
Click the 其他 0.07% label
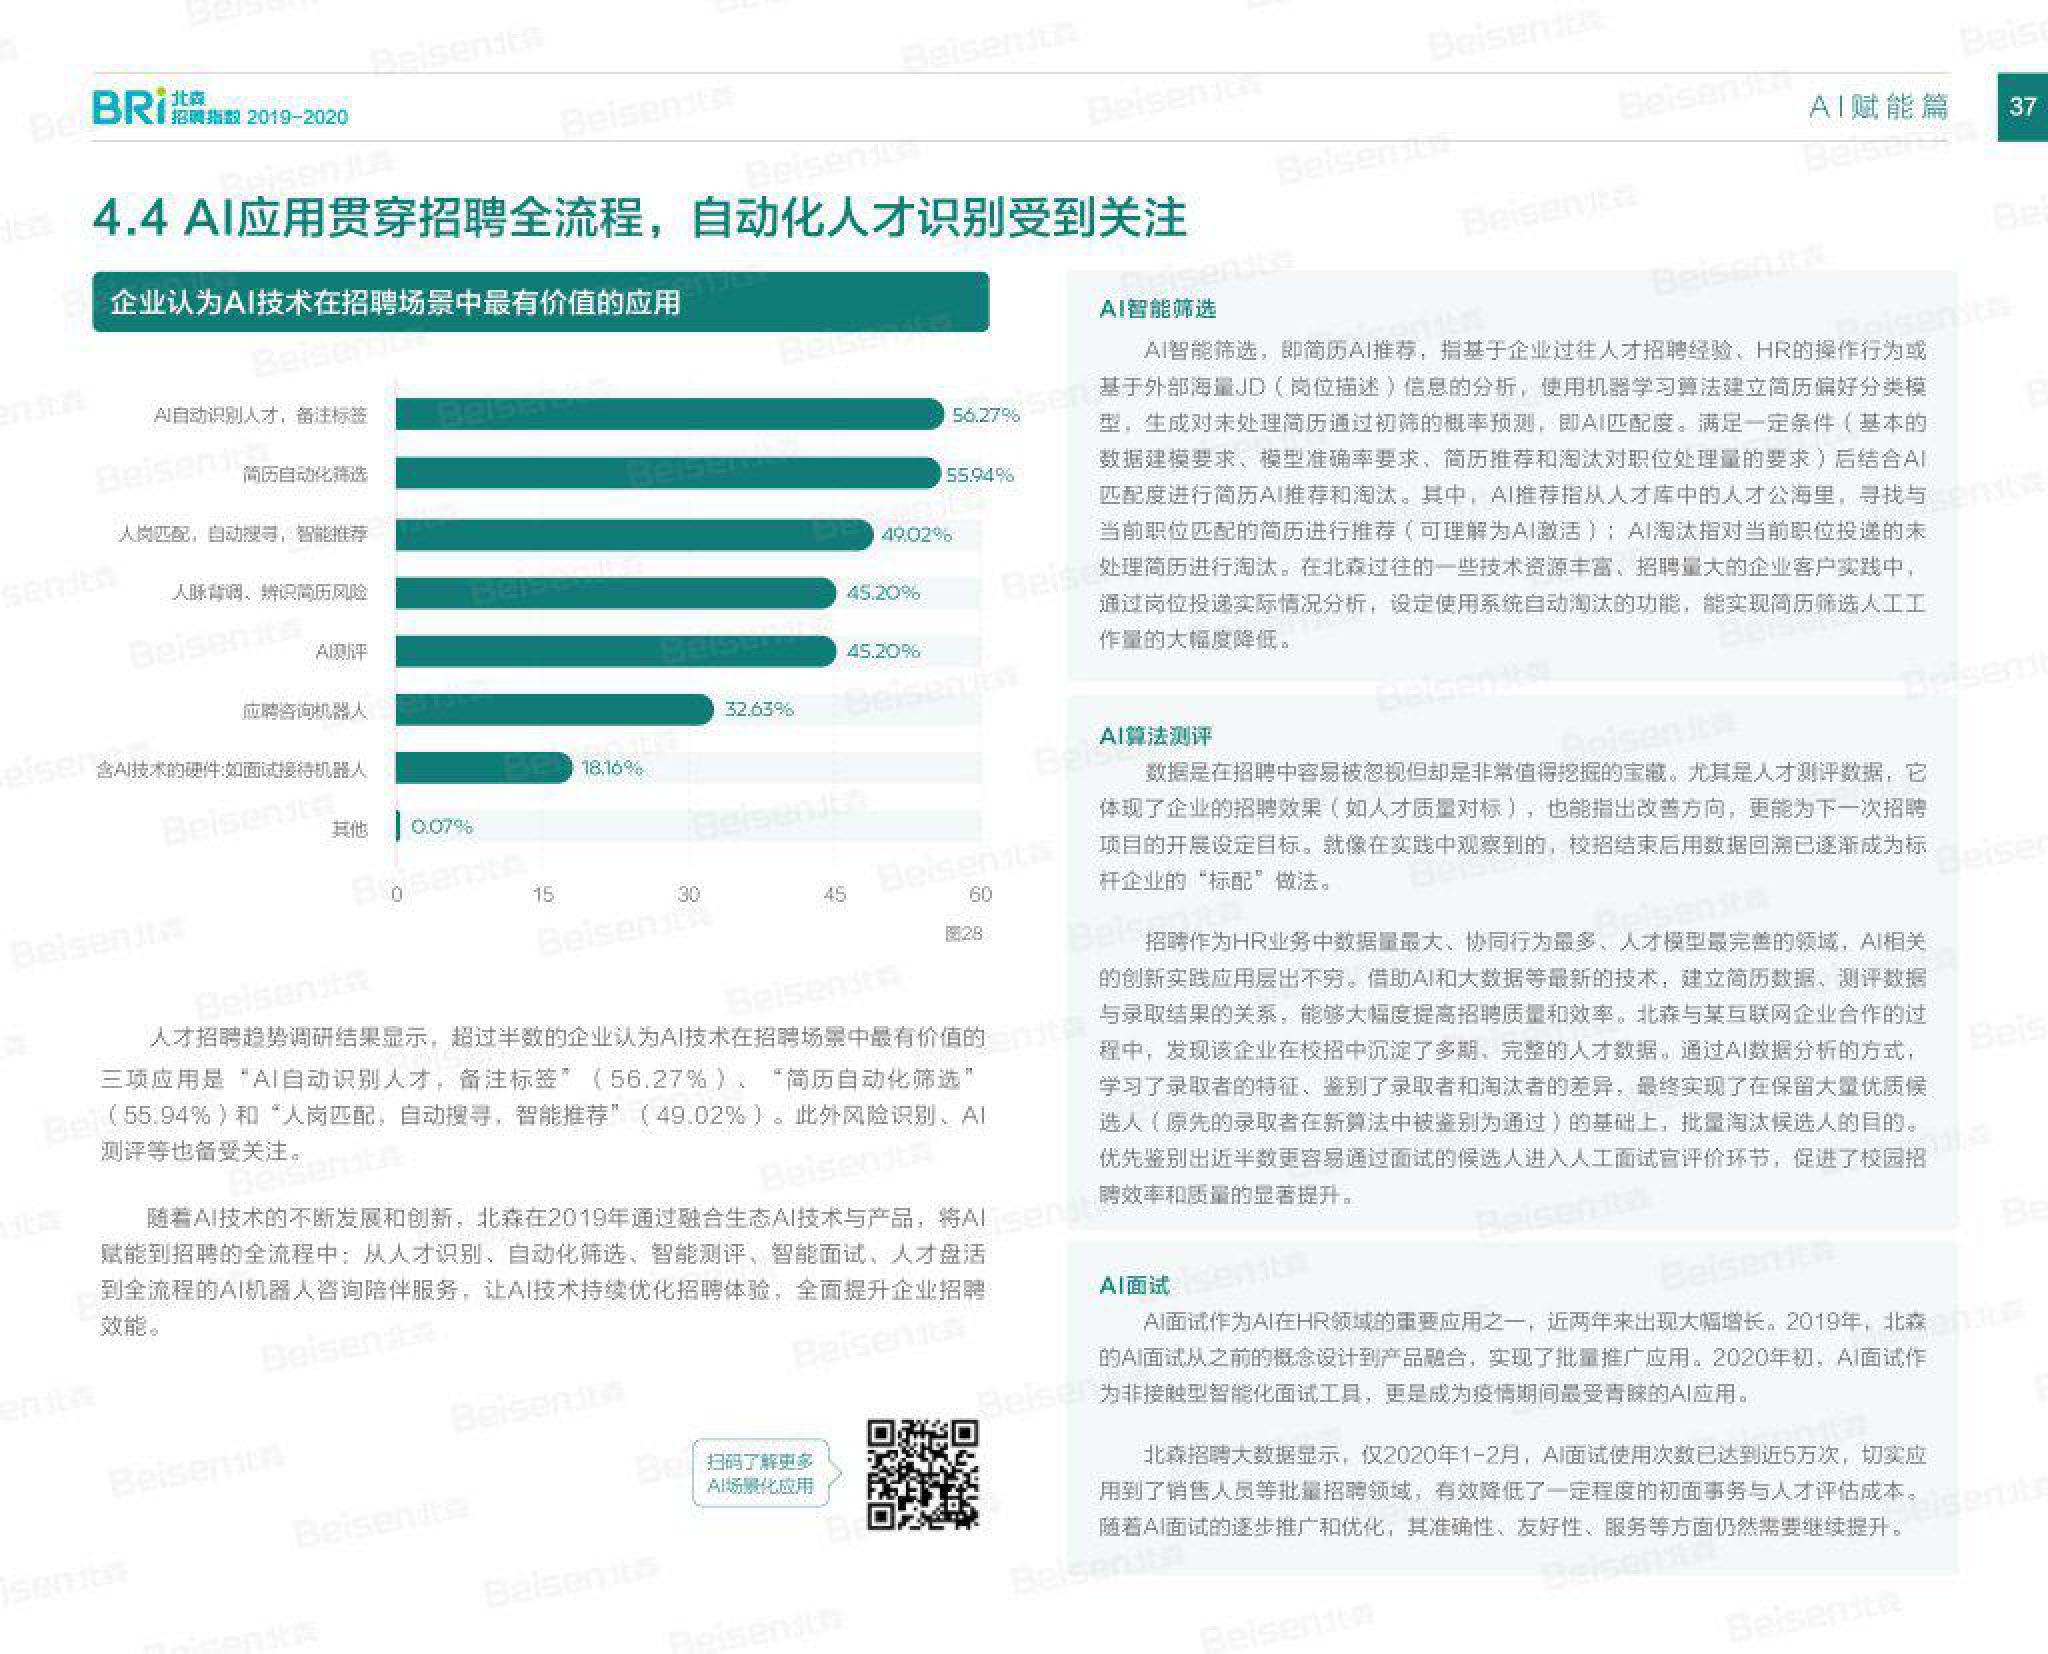[x=441, y=826]
